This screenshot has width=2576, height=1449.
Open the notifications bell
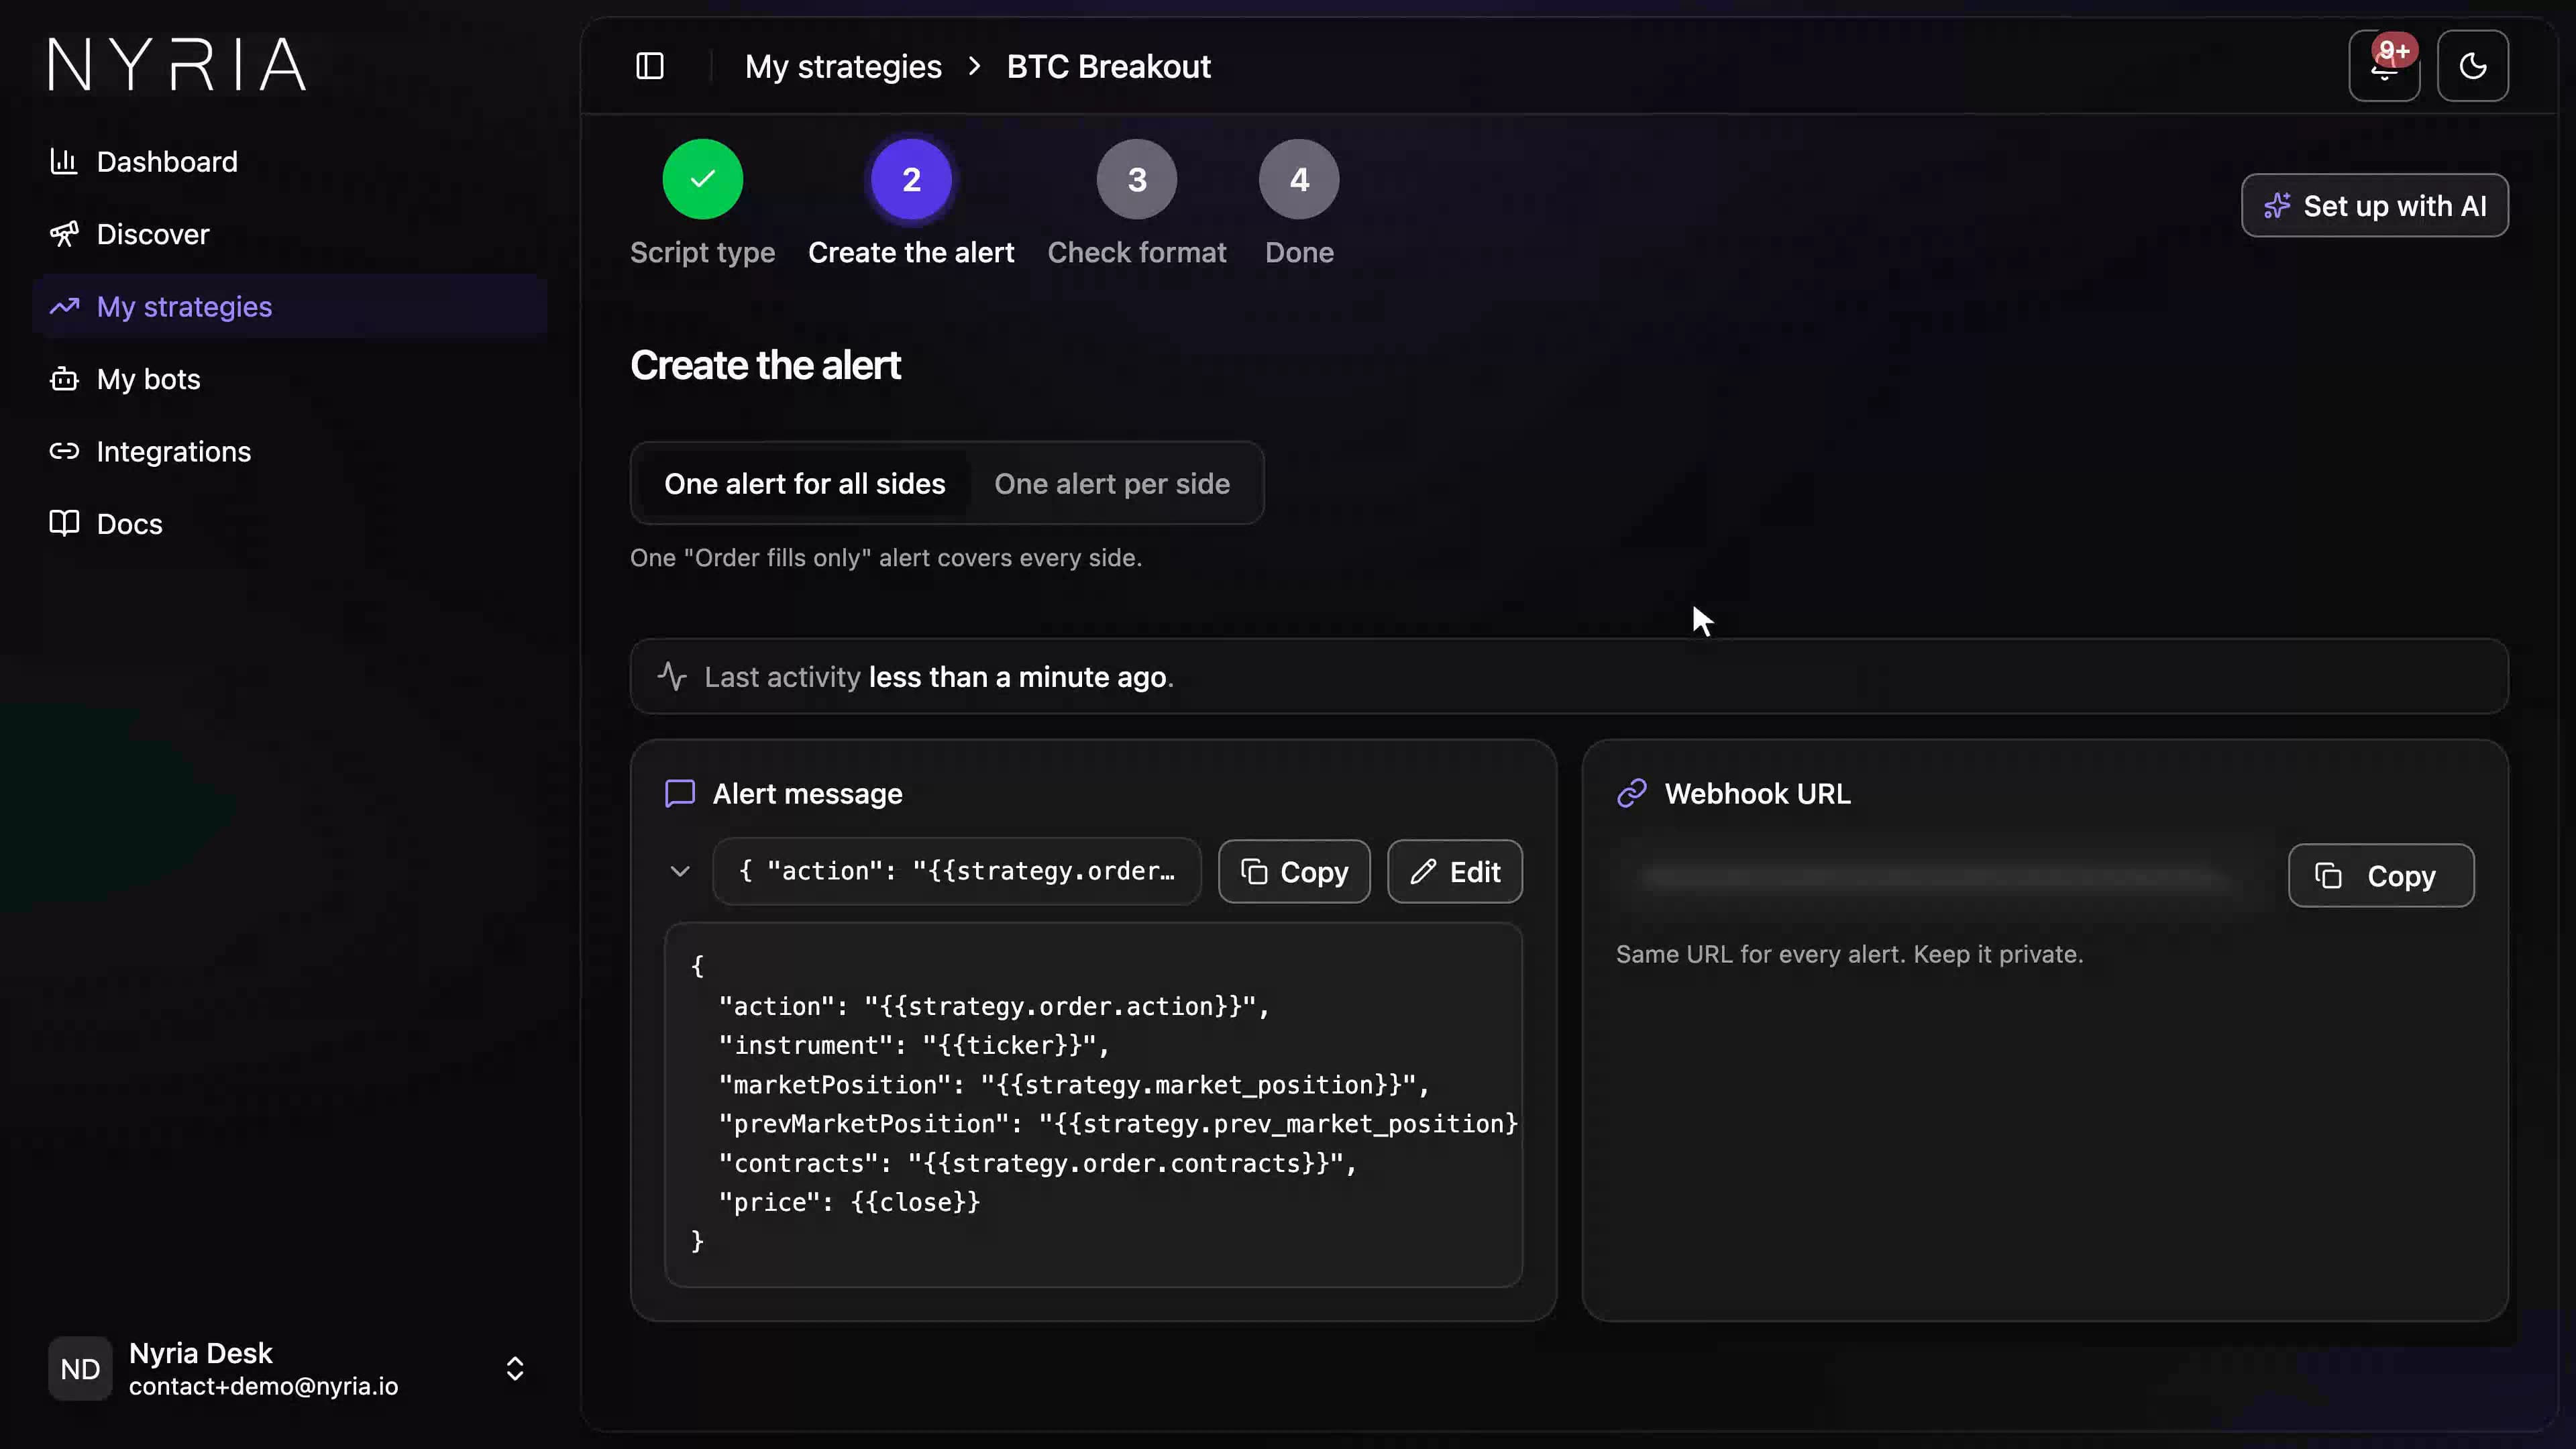(x=2384, y=66)
